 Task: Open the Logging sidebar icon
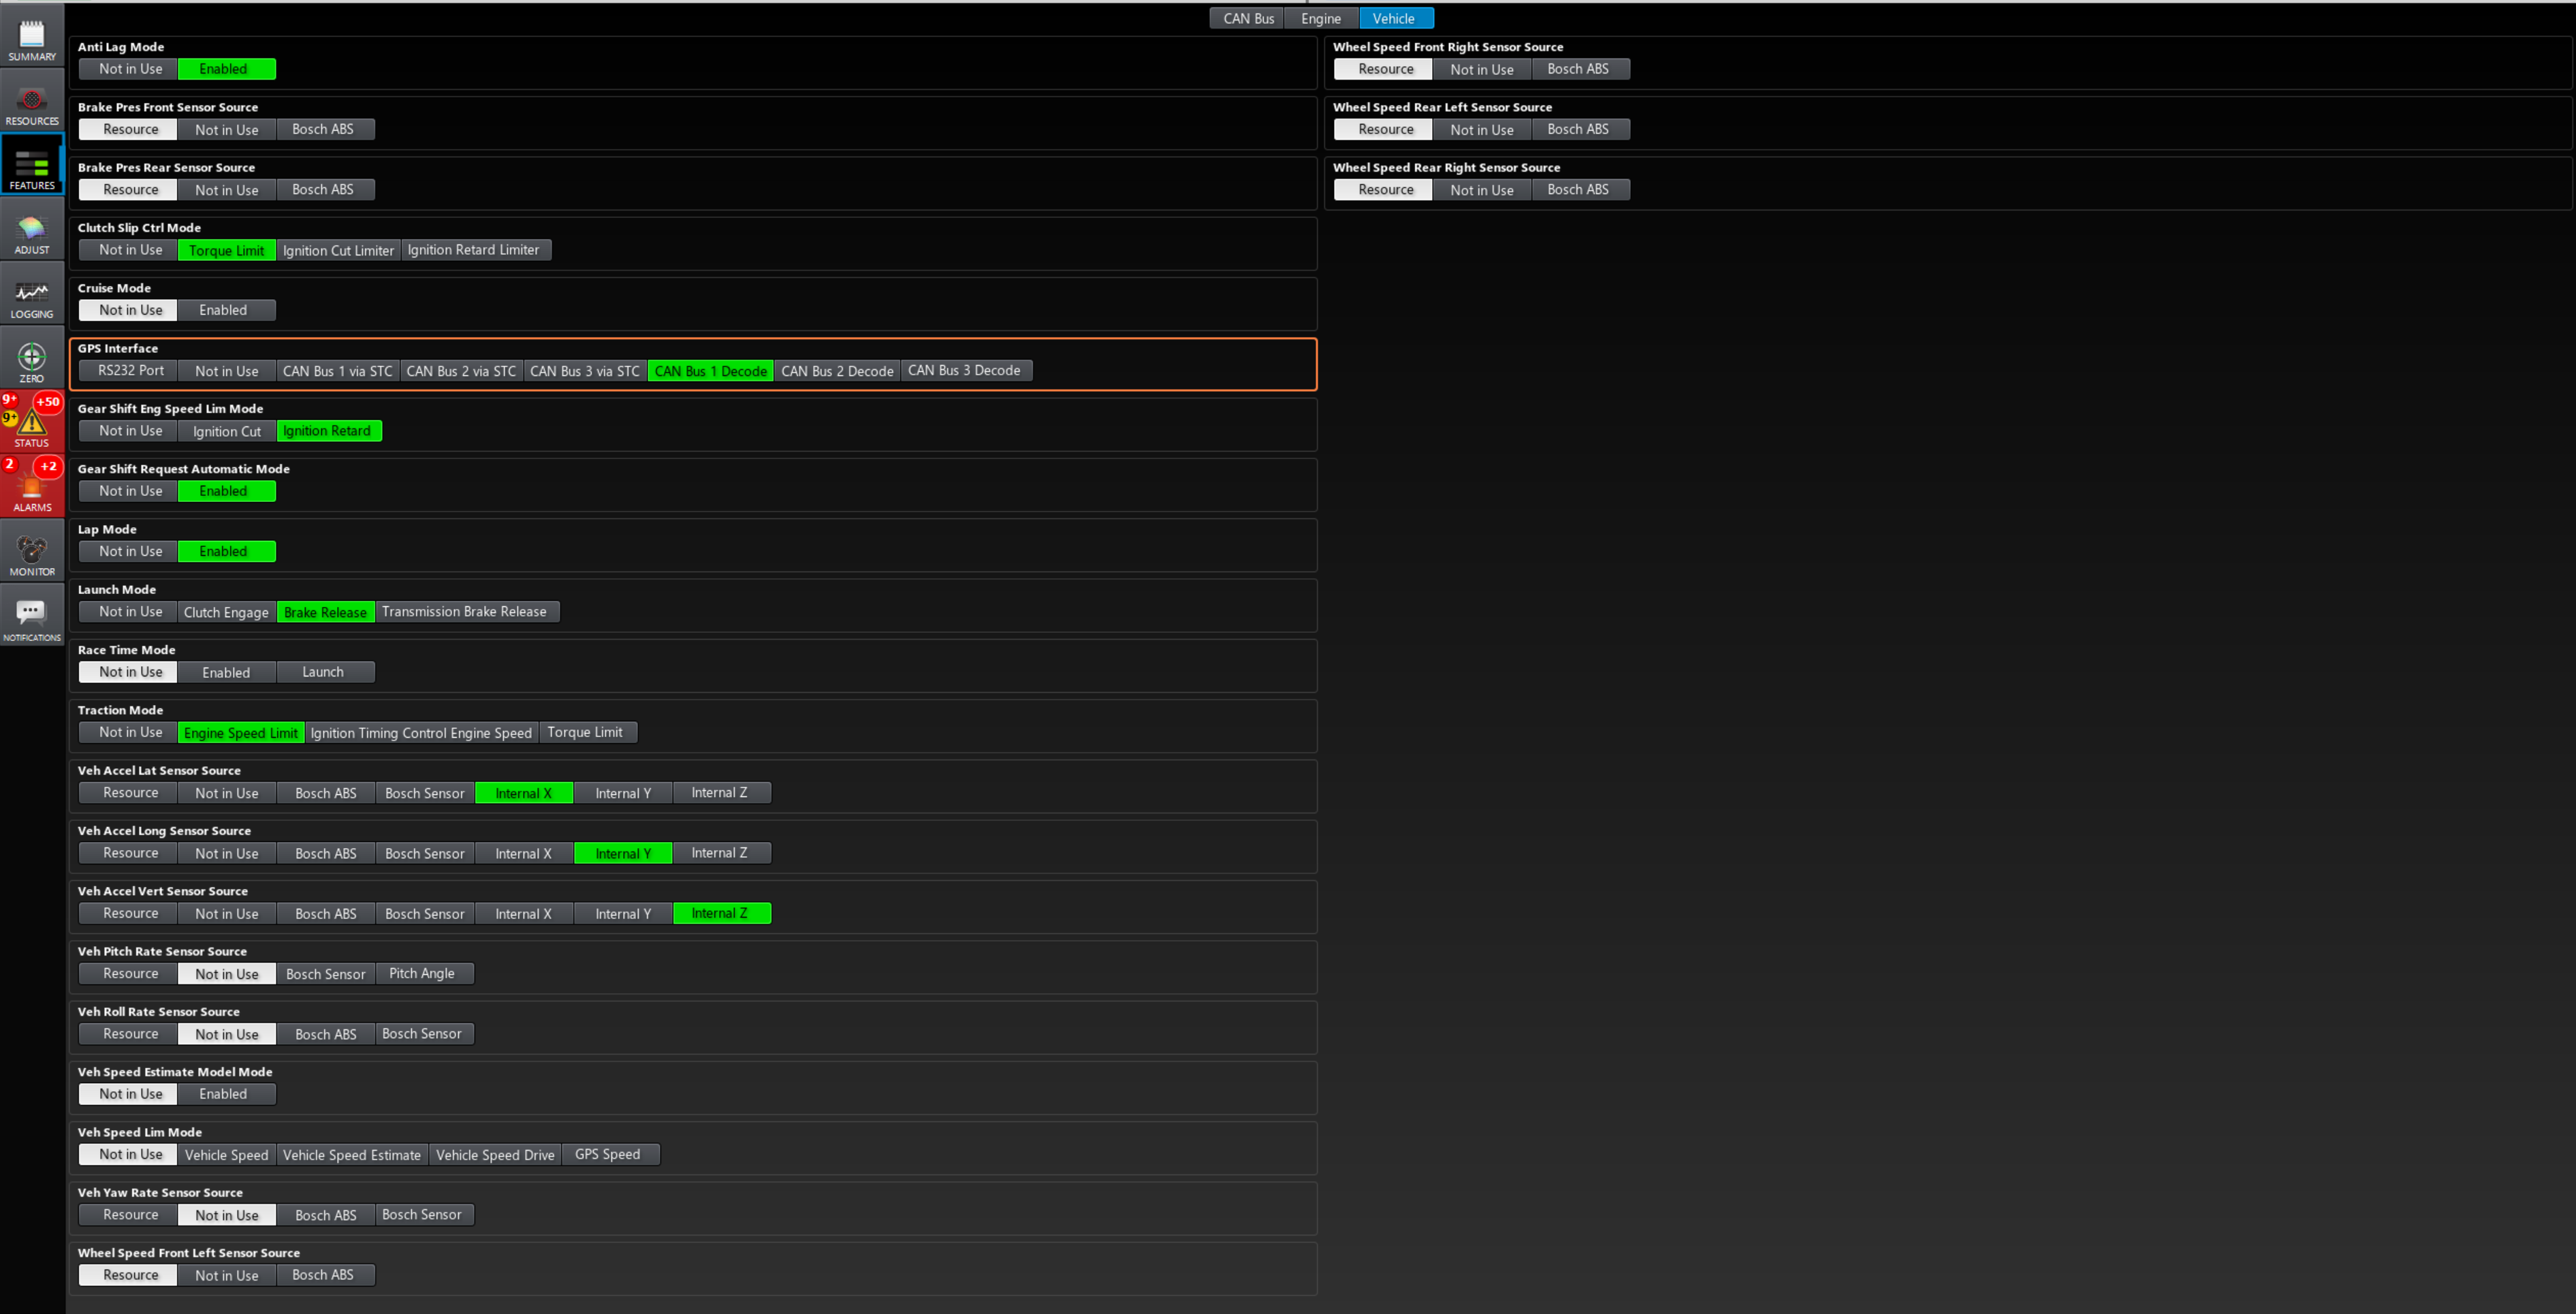coord(32,297)
